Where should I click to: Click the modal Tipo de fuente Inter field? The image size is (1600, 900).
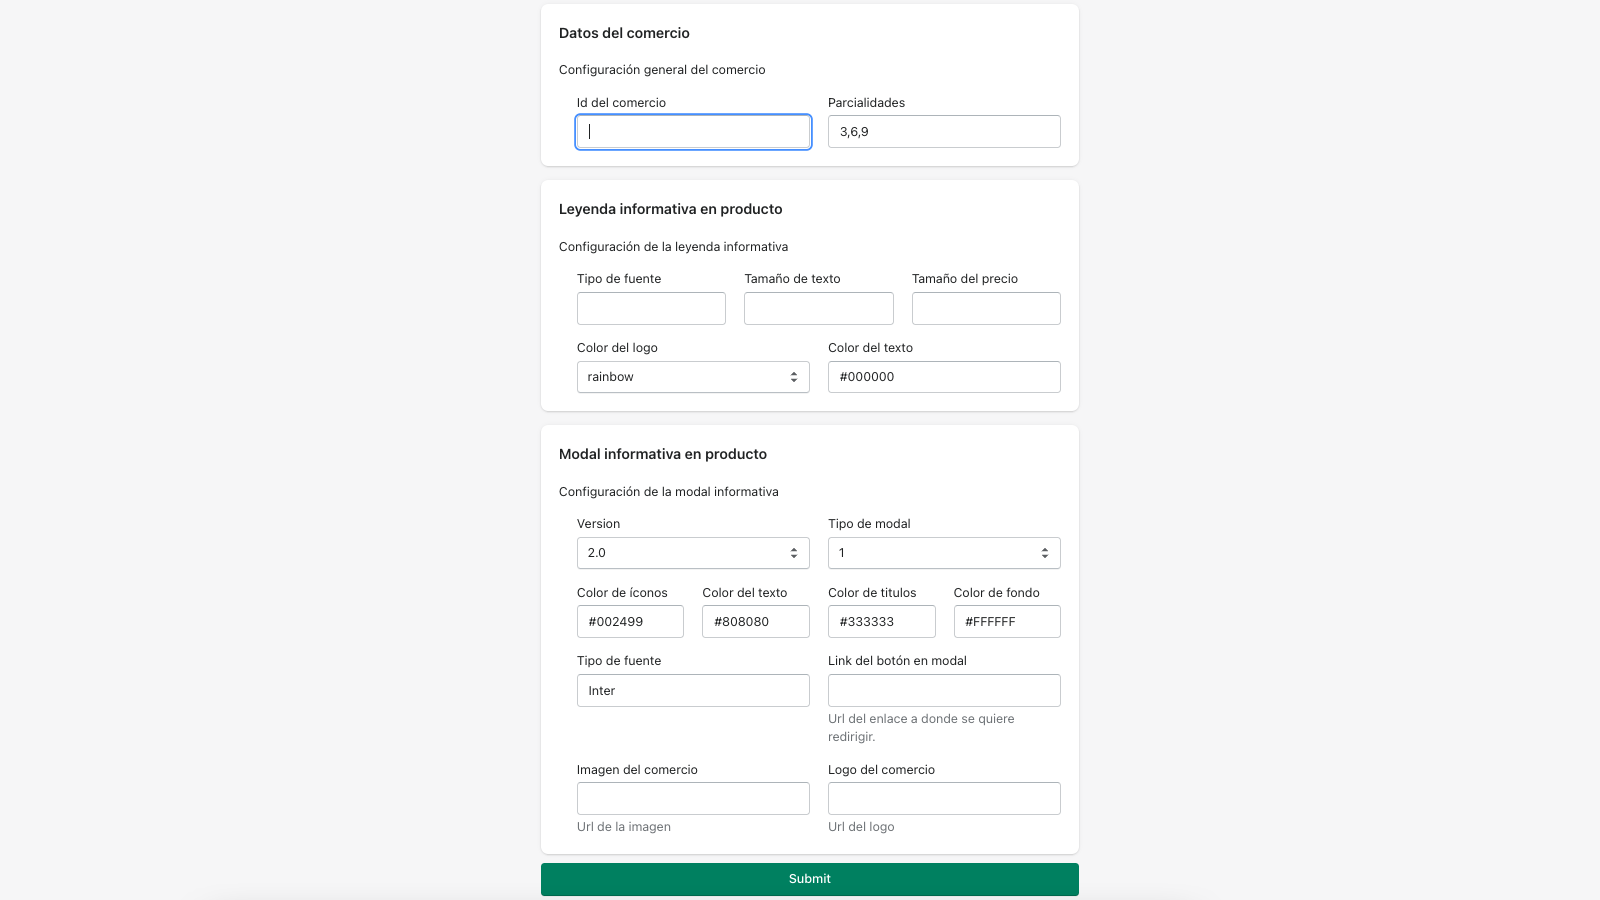[693, 691]
